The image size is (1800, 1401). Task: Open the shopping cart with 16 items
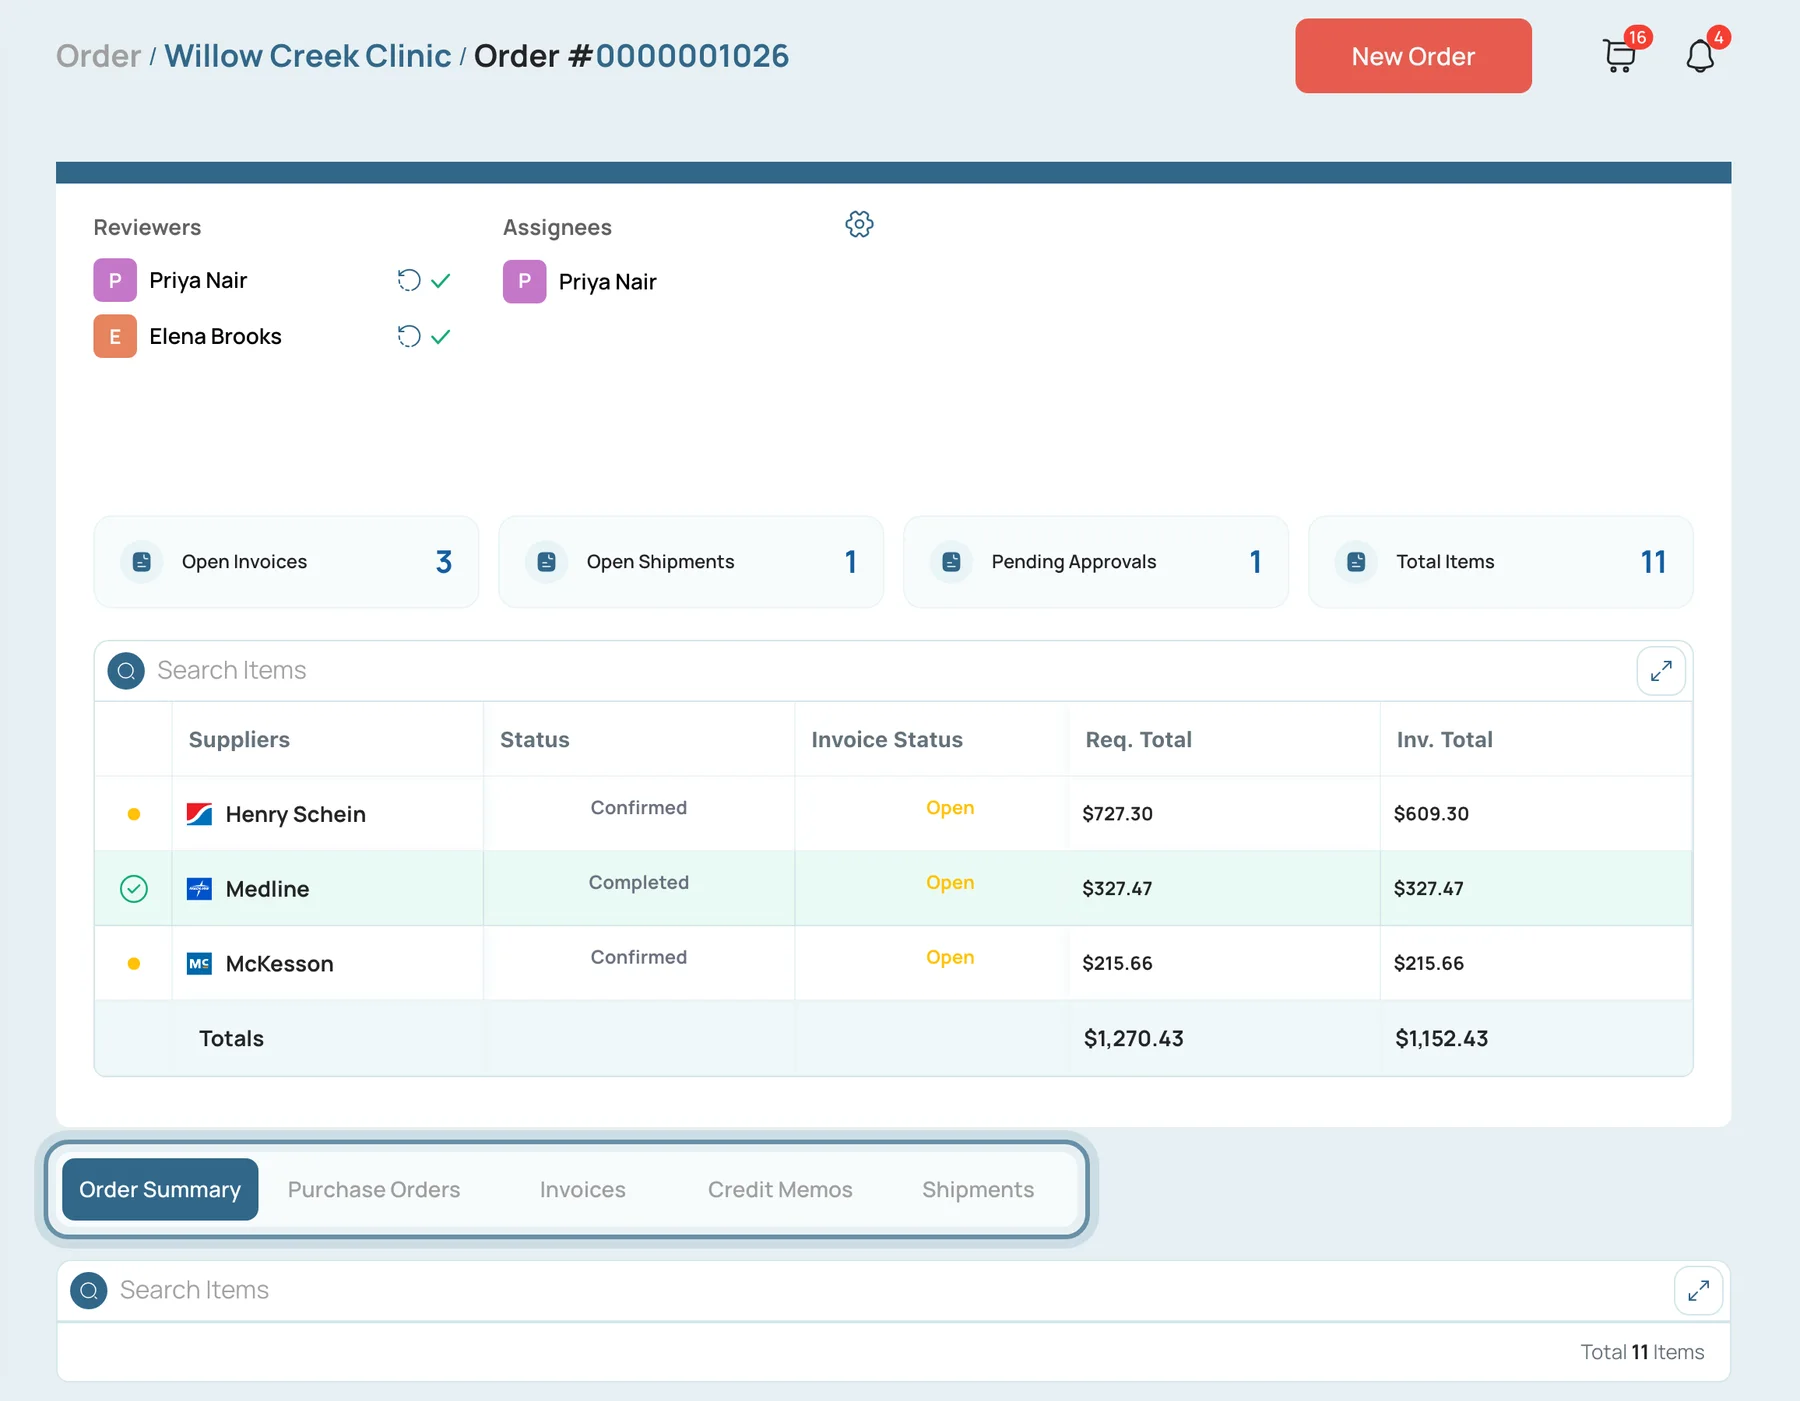pos(1619,56)
